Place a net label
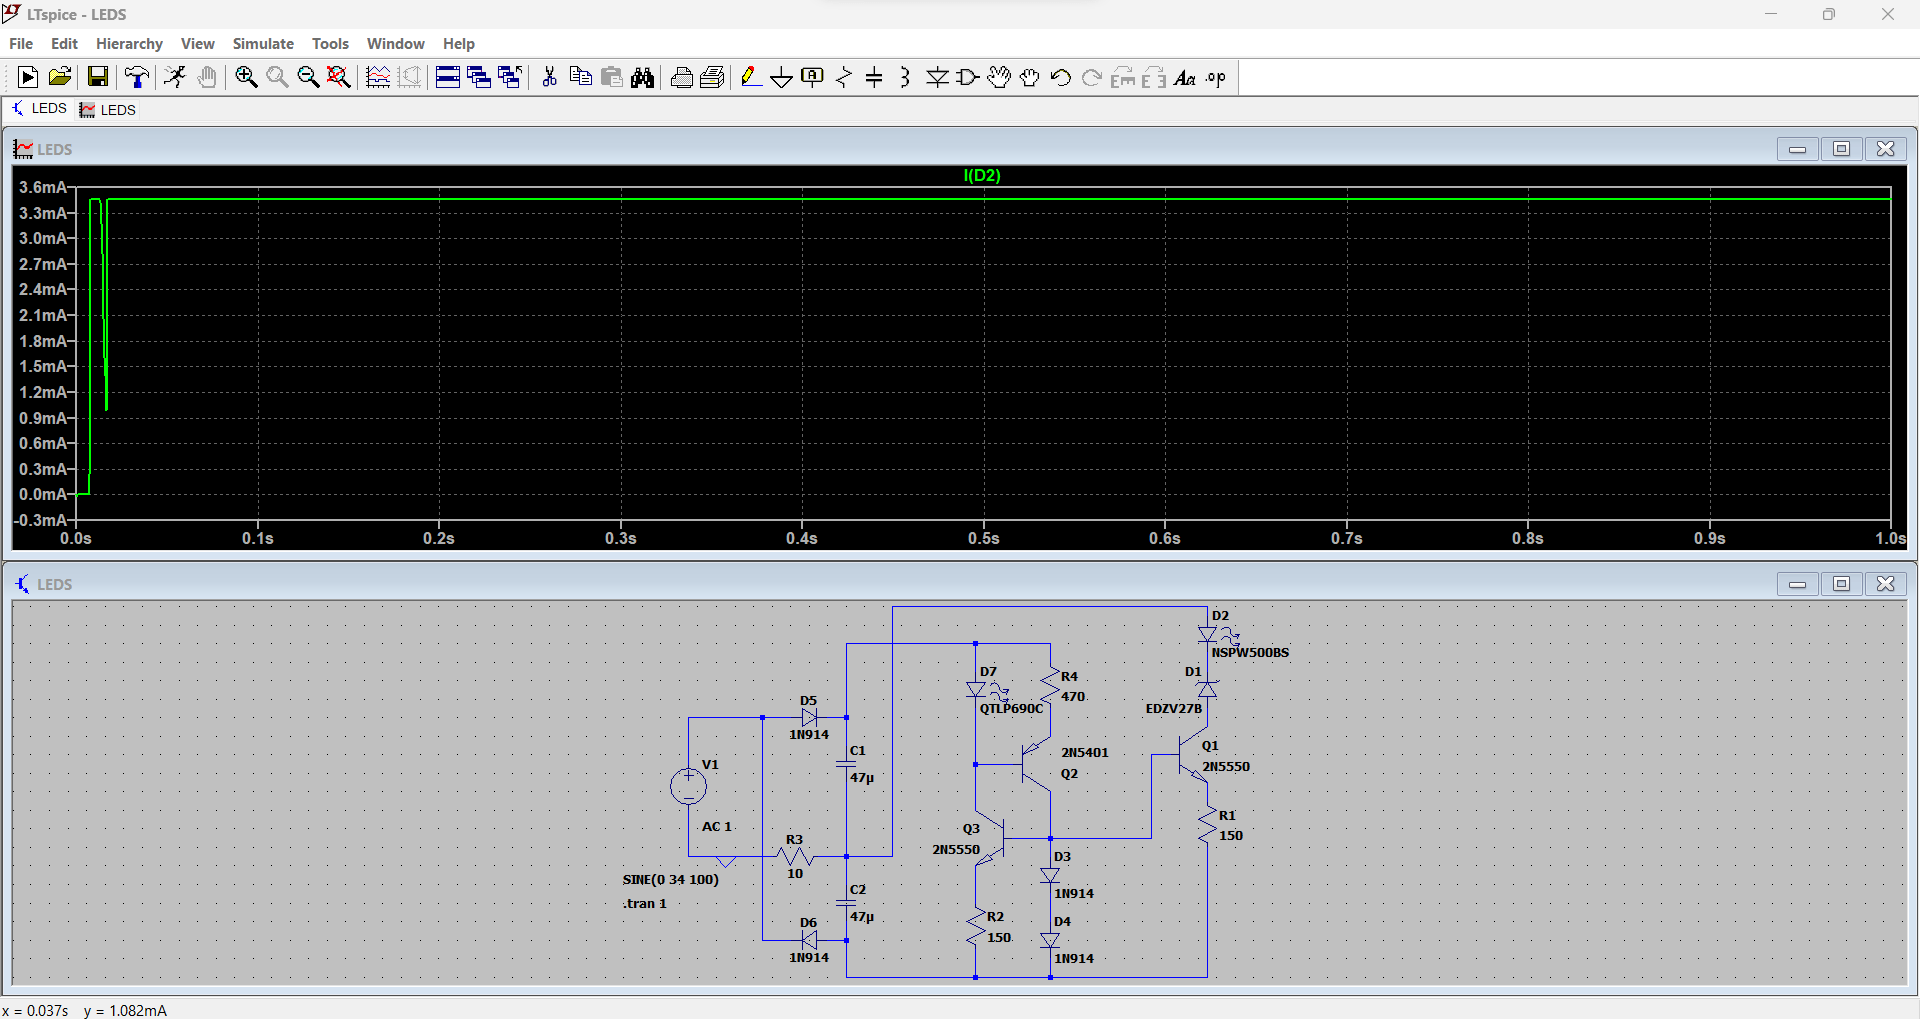The width and height of the screenshot is (1920, 1019). [x=813, y=77]
